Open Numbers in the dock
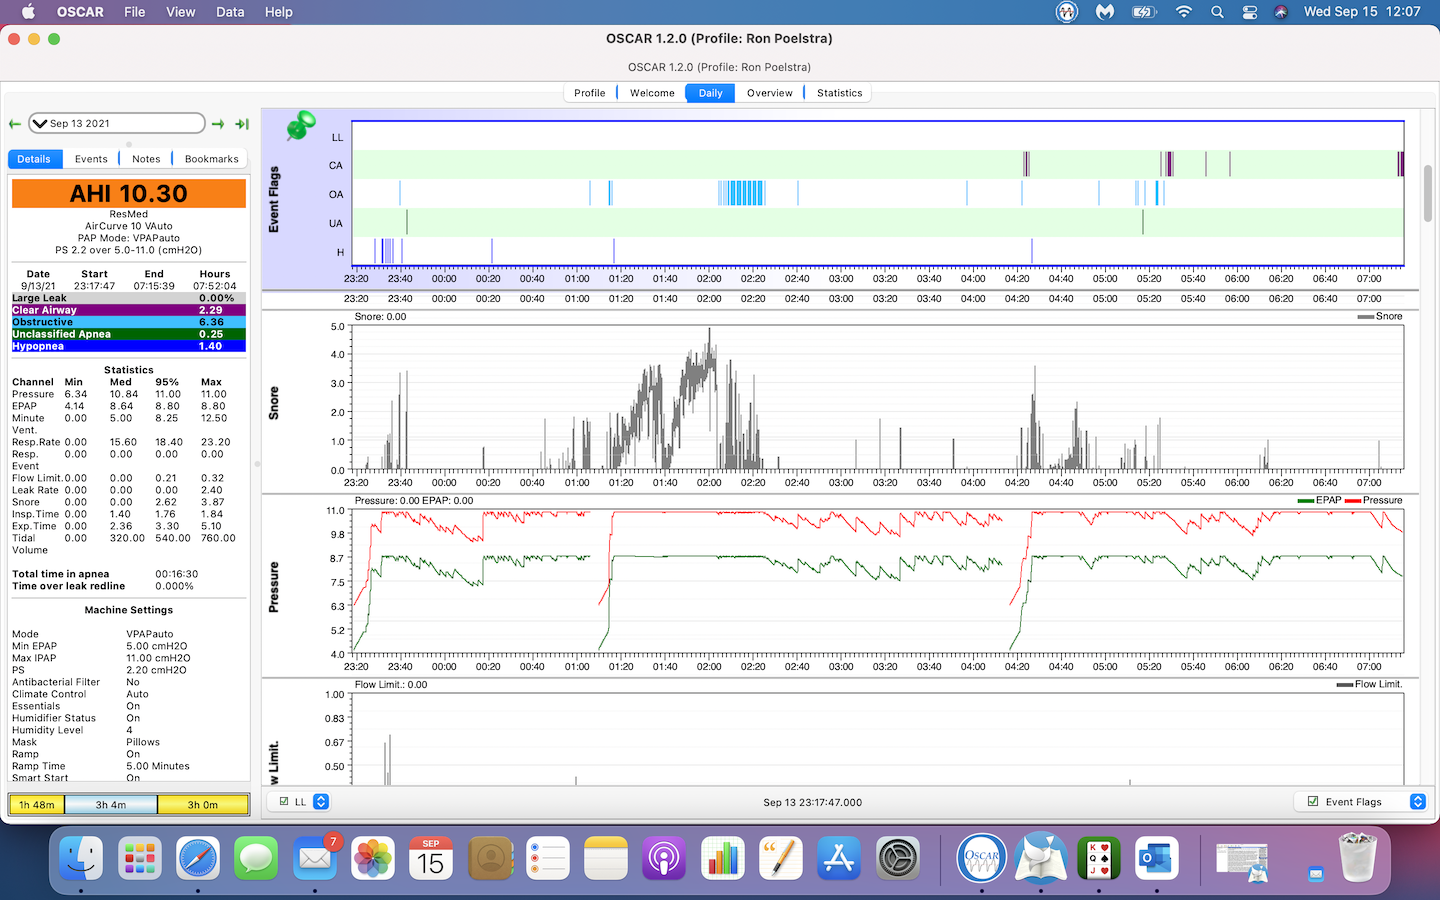This screenshot has width=1440, height=900. [723, 858]
